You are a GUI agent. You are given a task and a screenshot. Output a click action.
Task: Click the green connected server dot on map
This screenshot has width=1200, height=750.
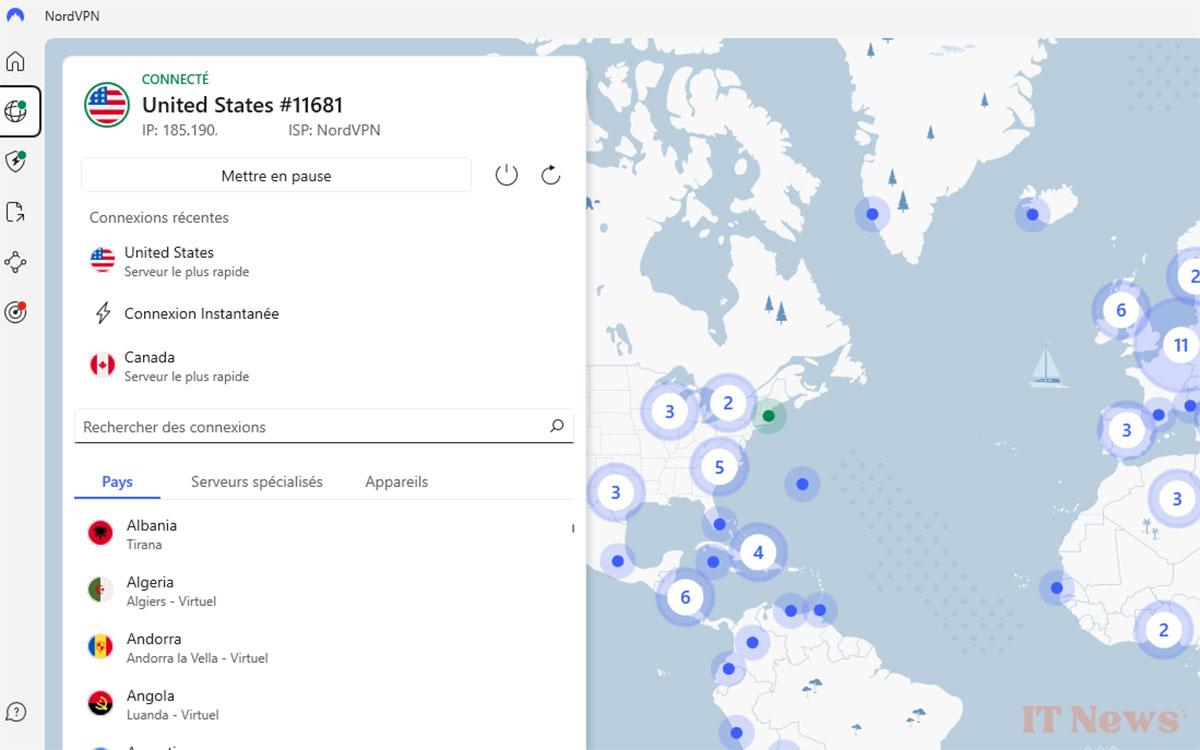(768, 415)
